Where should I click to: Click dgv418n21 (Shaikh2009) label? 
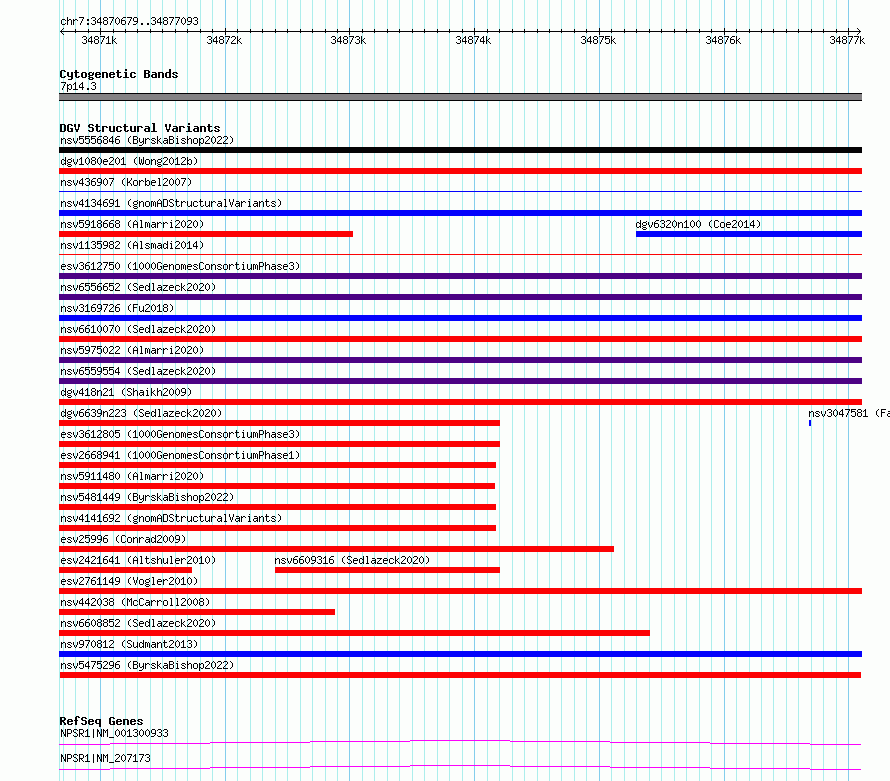click(x=126, y=392)
